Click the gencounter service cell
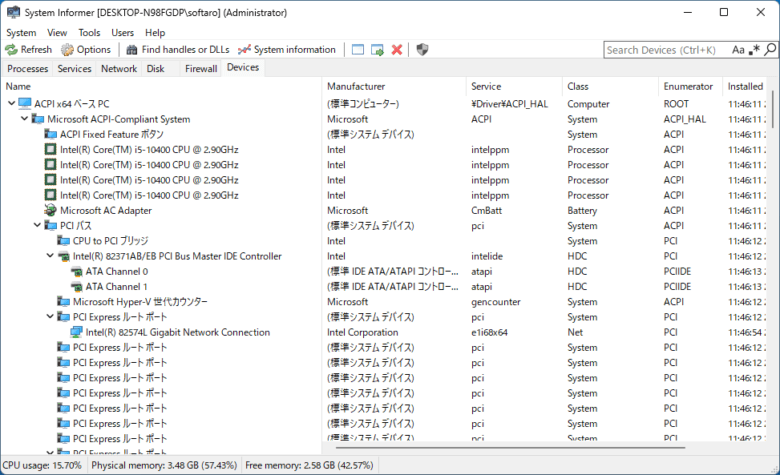Screen dimensions: 780x475 [x=496, y=302]
